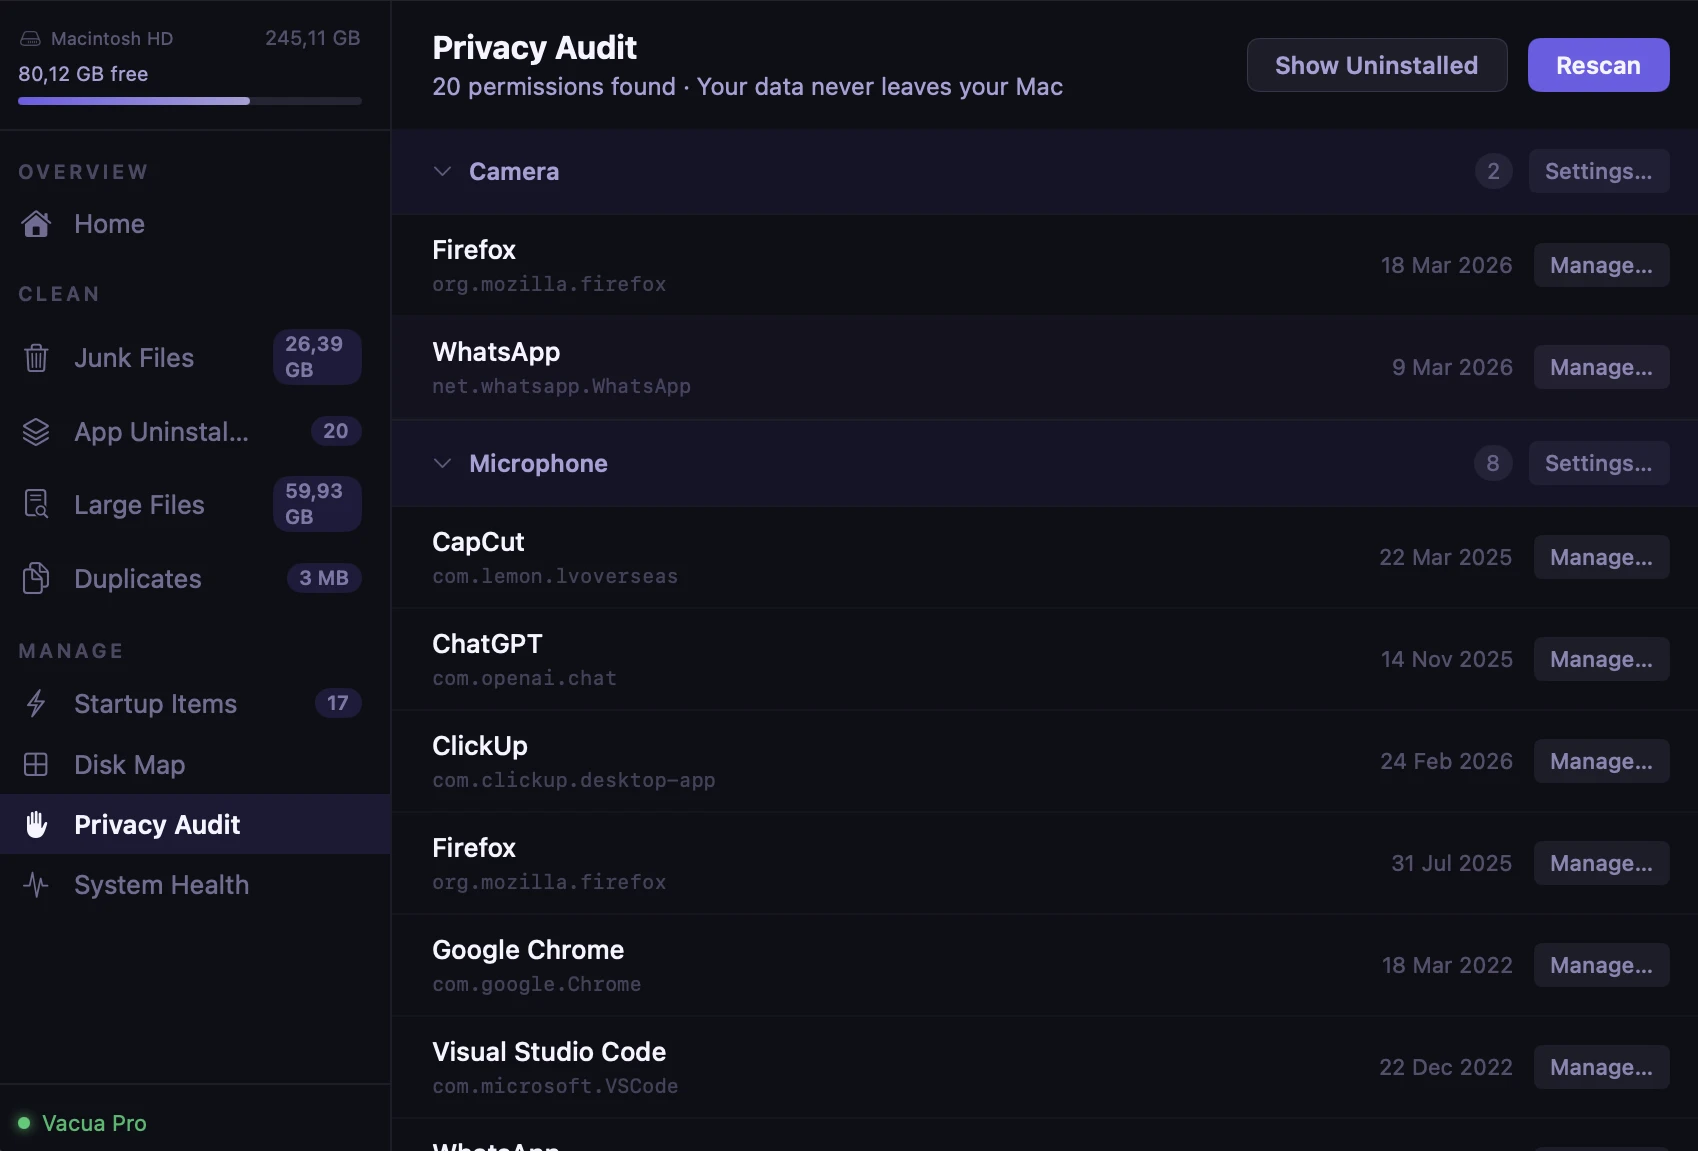Manage Google Chrome microphone permission
Image resolution: width=1698 pixels, height=1151 pixels.
(1601, 965)
